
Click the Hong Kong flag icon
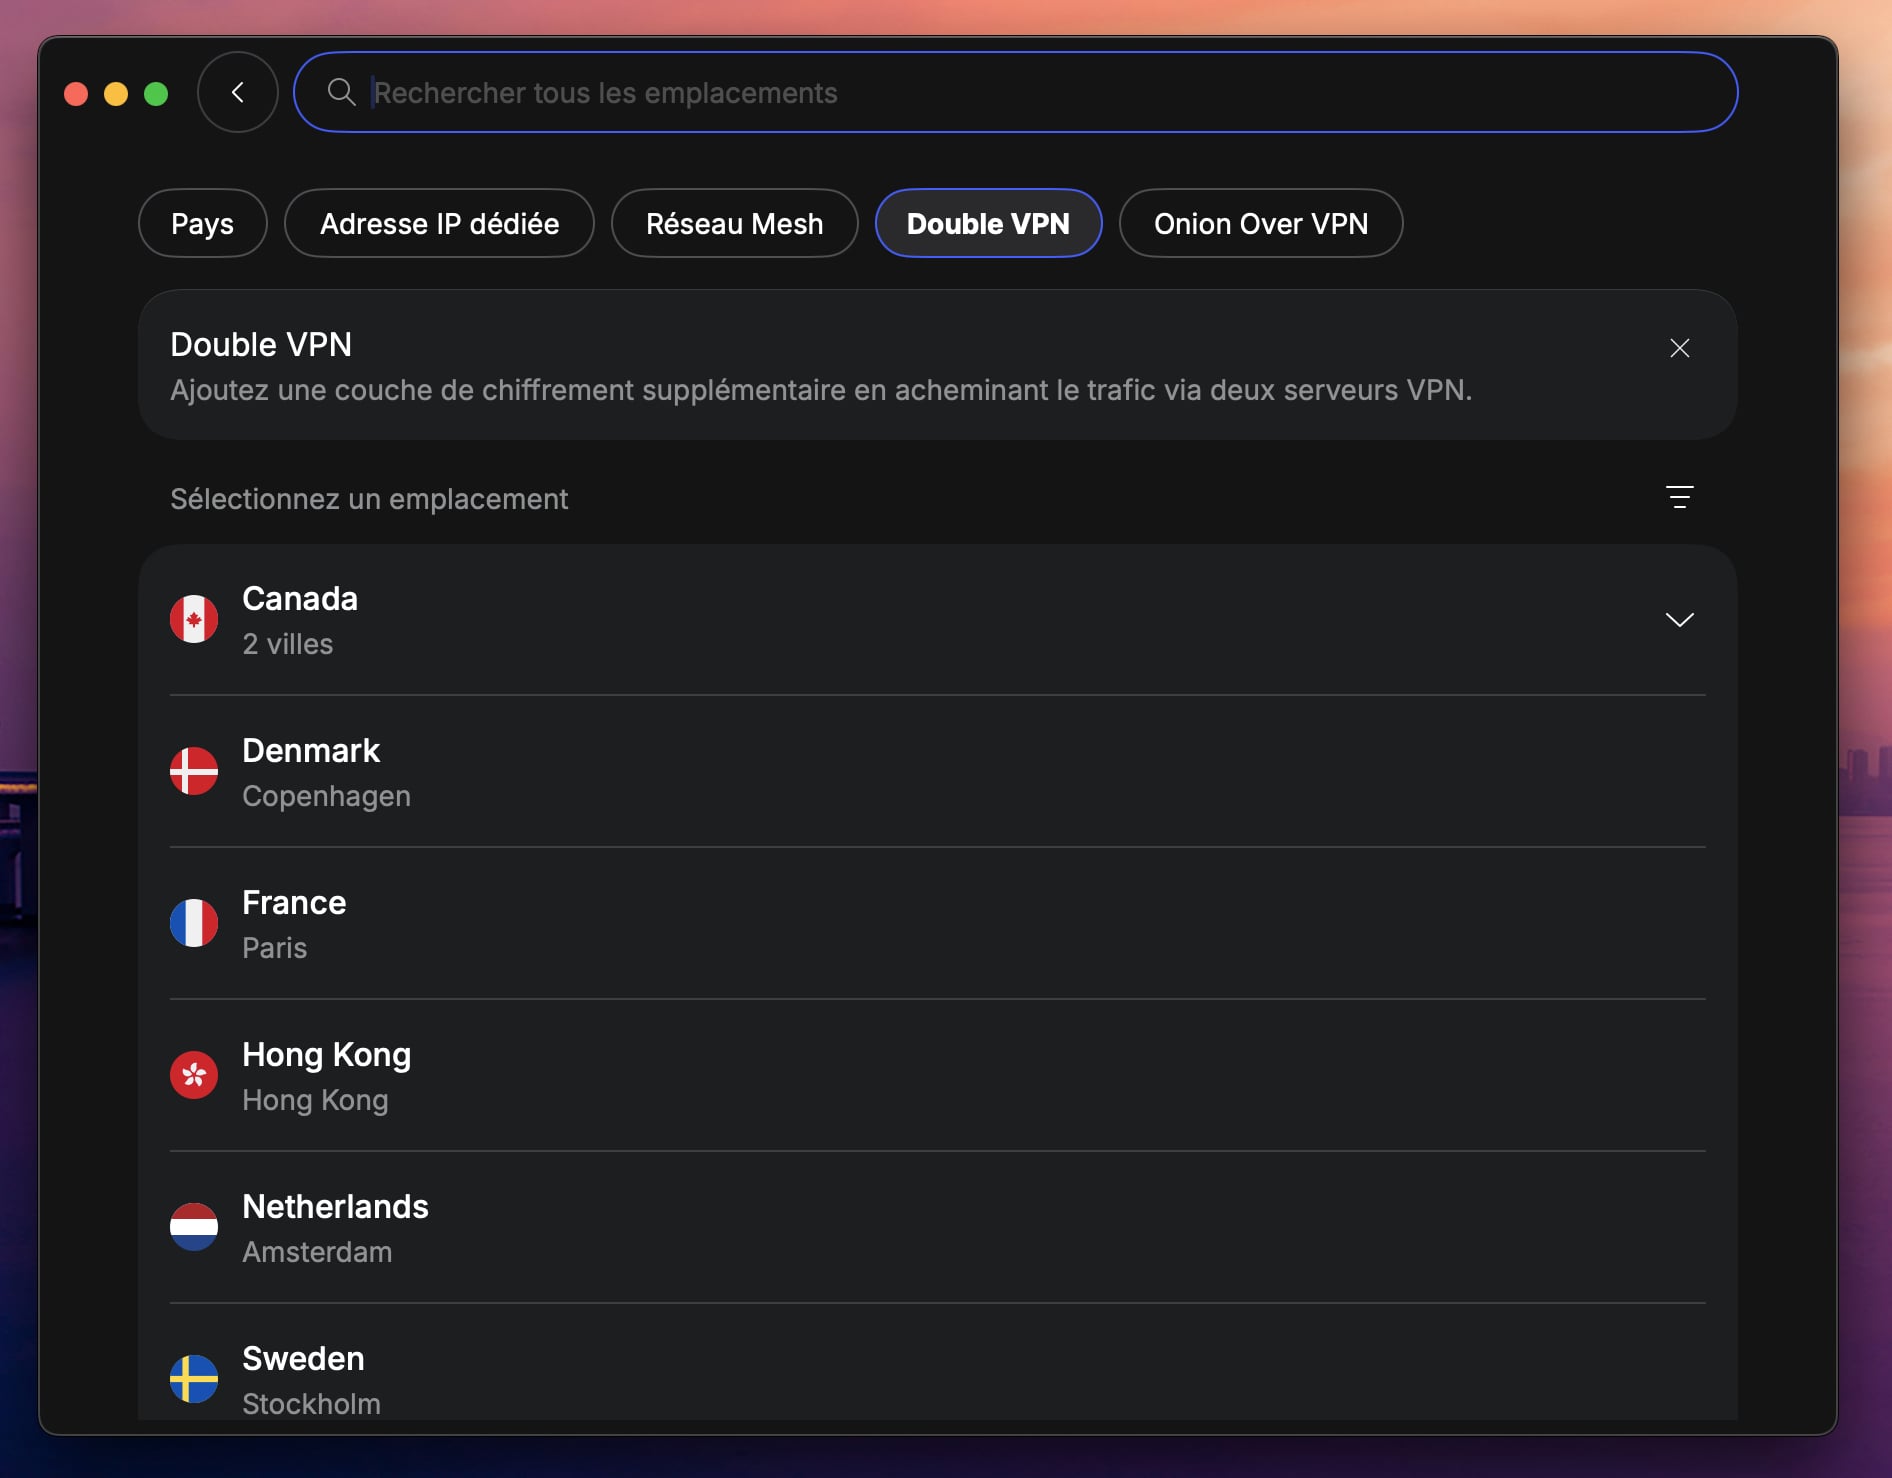click(194, 1075)
